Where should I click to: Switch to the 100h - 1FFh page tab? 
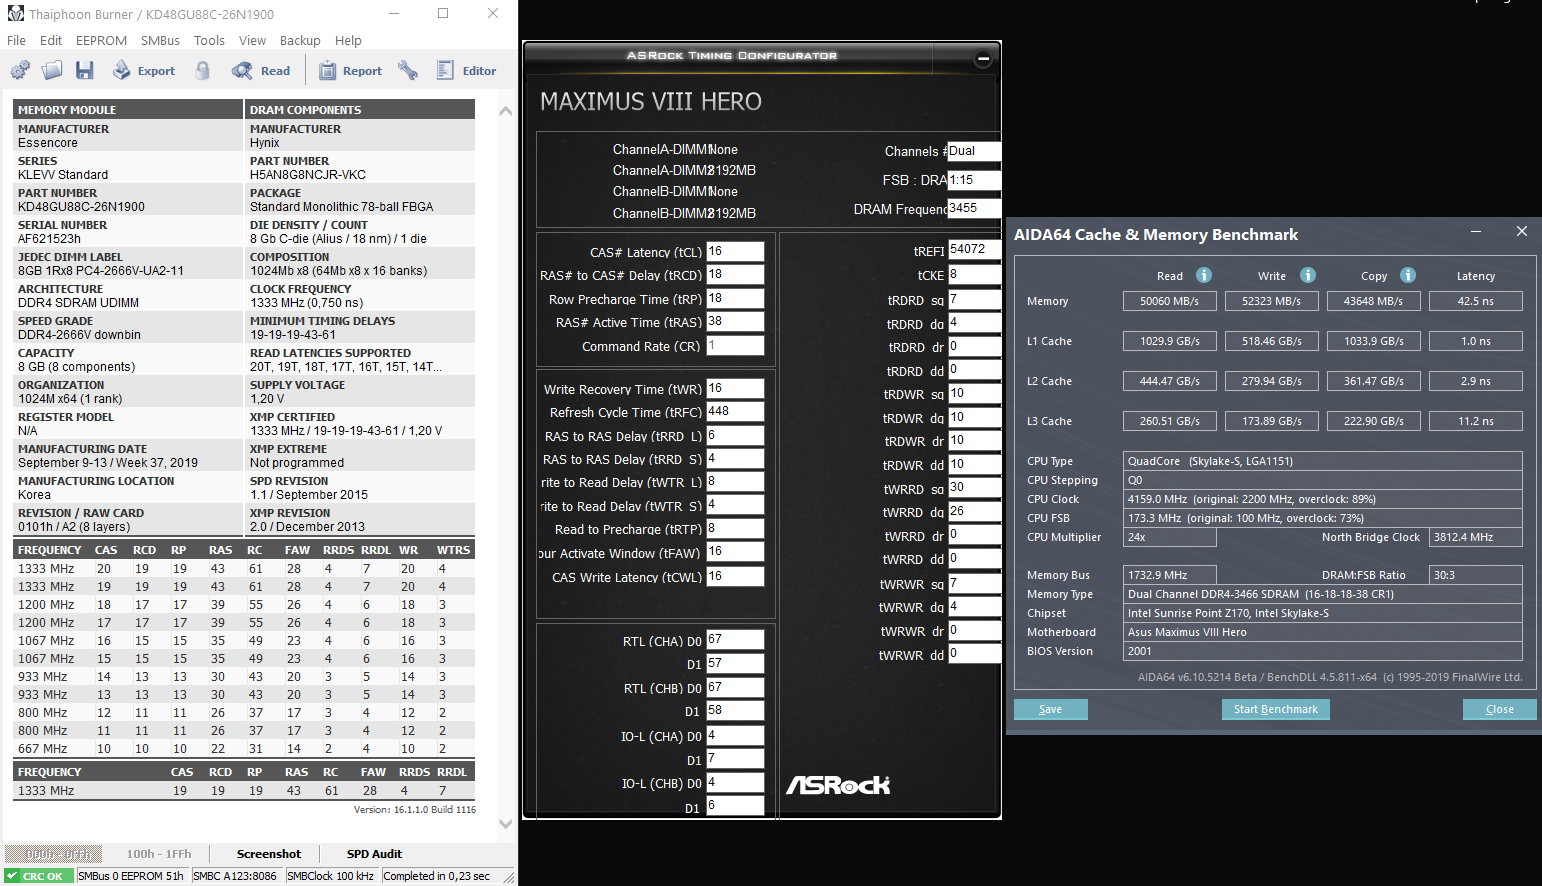[159, 854]
